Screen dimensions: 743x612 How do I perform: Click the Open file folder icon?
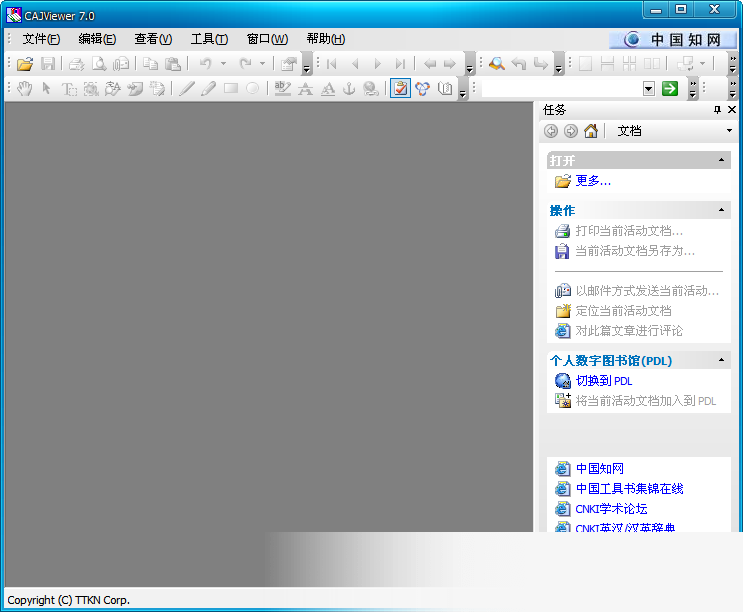pos(25,63)
